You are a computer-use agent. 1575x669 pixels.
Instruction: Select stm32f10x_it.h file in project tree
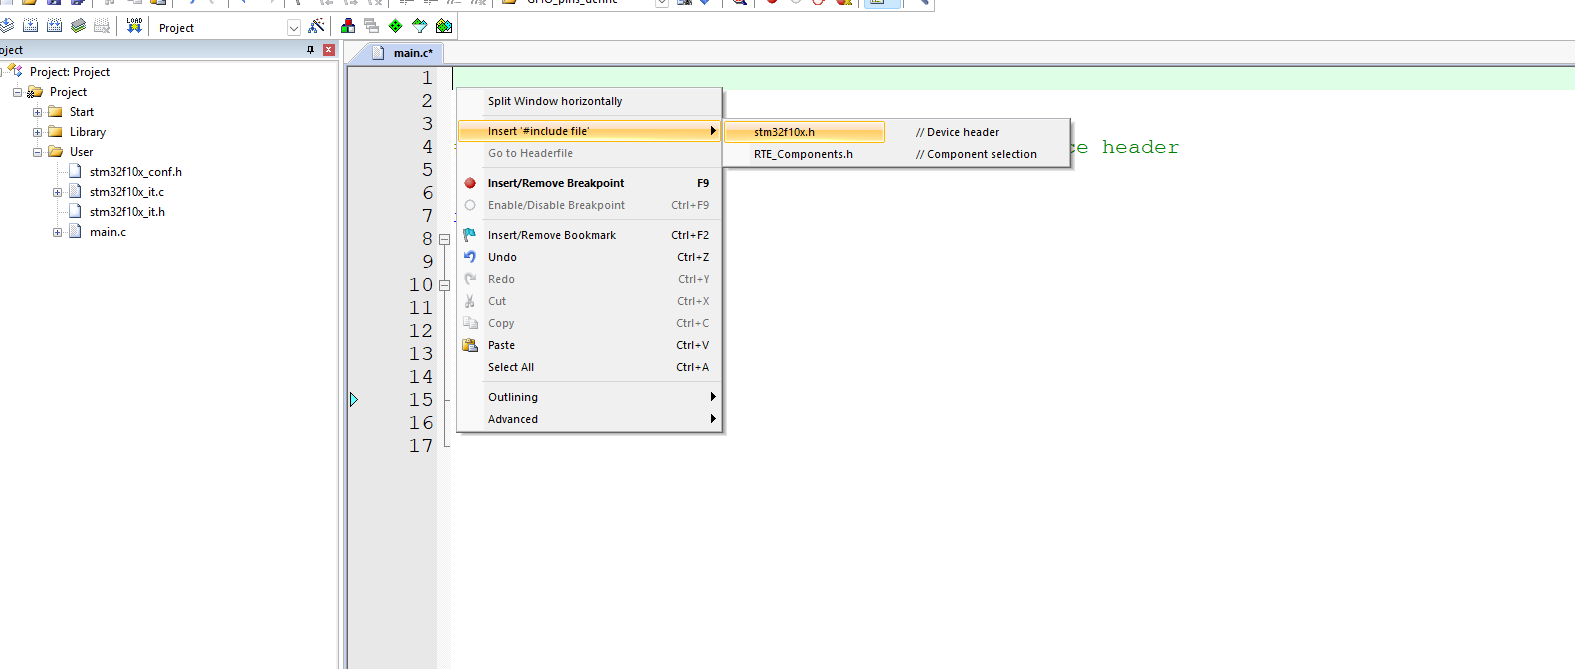127,212
